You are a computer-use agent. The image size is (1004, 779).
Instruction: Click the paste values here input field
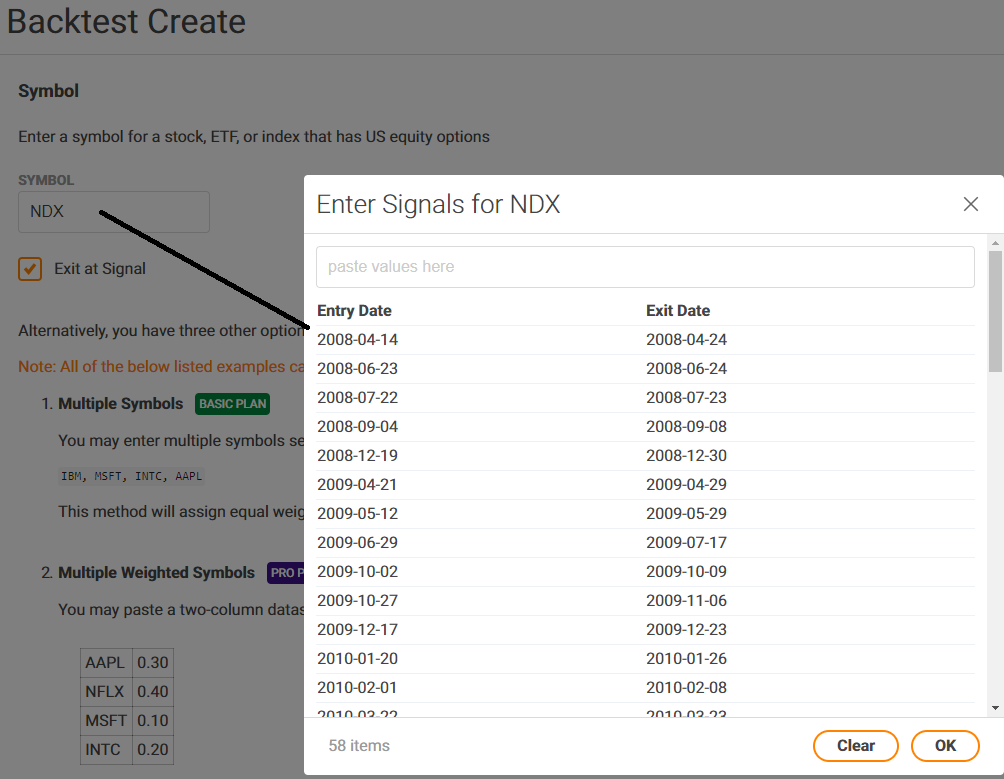coord(645,266)
